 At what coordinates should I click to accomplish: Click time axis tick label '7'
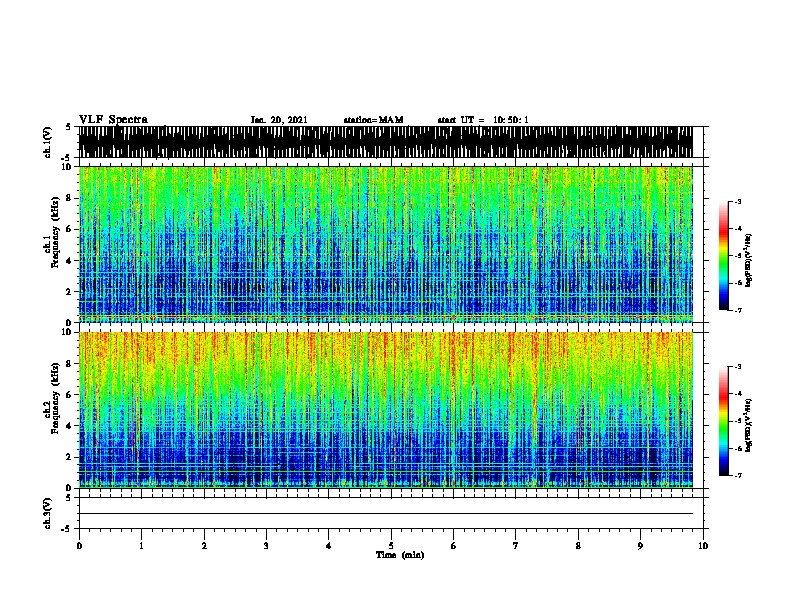pos(516,546)
